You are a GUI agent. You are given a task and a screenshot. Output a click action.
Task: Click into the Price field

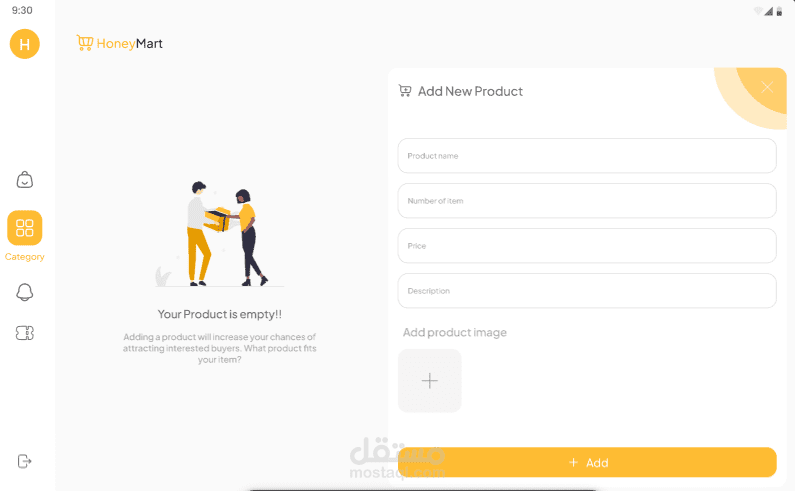(x=587, y=246)
